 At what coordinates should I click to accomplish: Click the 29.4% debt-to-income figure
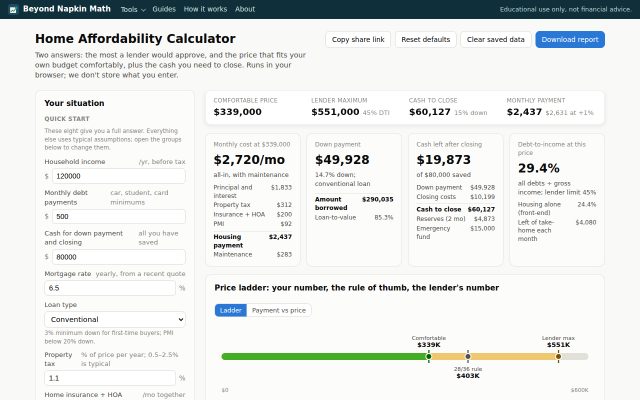pyautogui.click(x=539, y=168)
